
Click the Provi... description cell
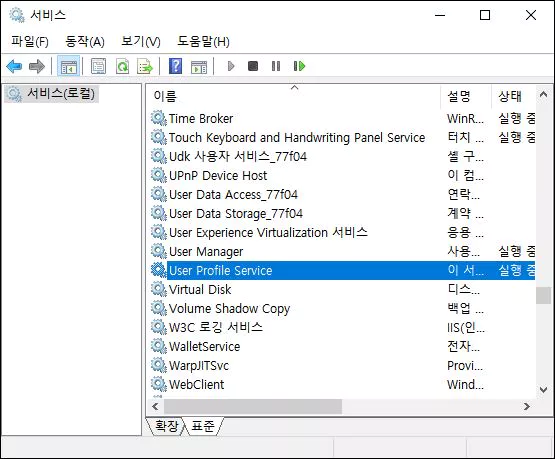point(465,365)
